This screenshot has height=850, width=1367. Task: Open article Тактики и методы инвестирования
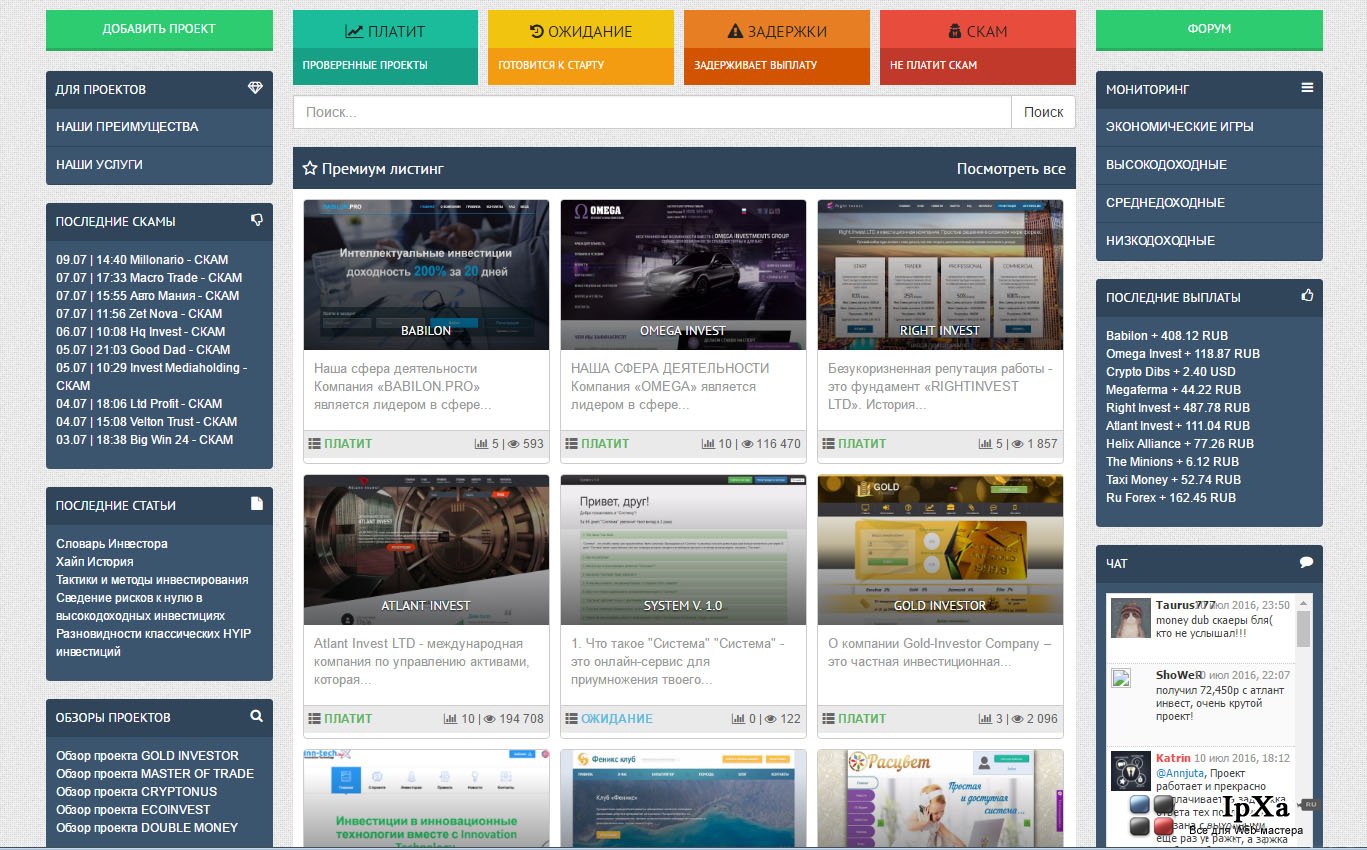(152, 580)
